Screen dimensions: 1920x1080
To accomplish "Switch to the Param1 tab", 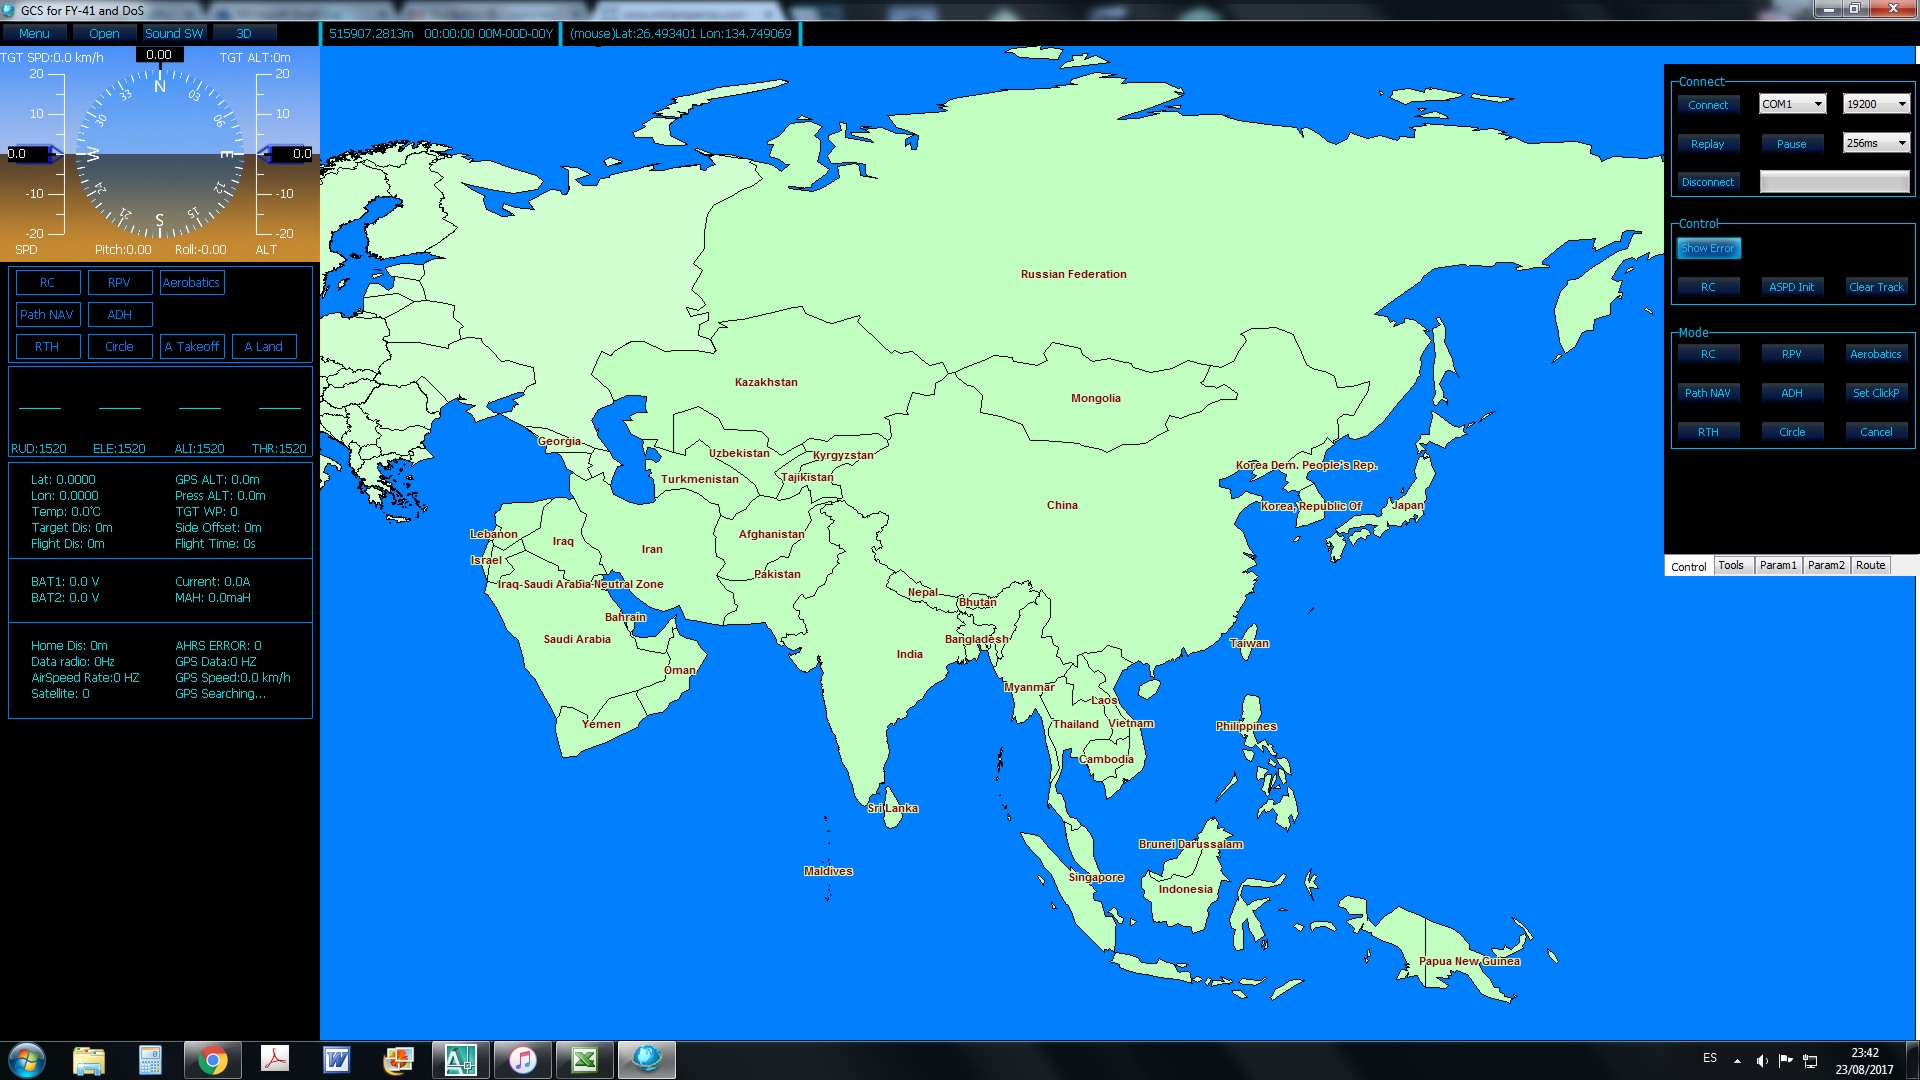I will tap(1778, 566).
